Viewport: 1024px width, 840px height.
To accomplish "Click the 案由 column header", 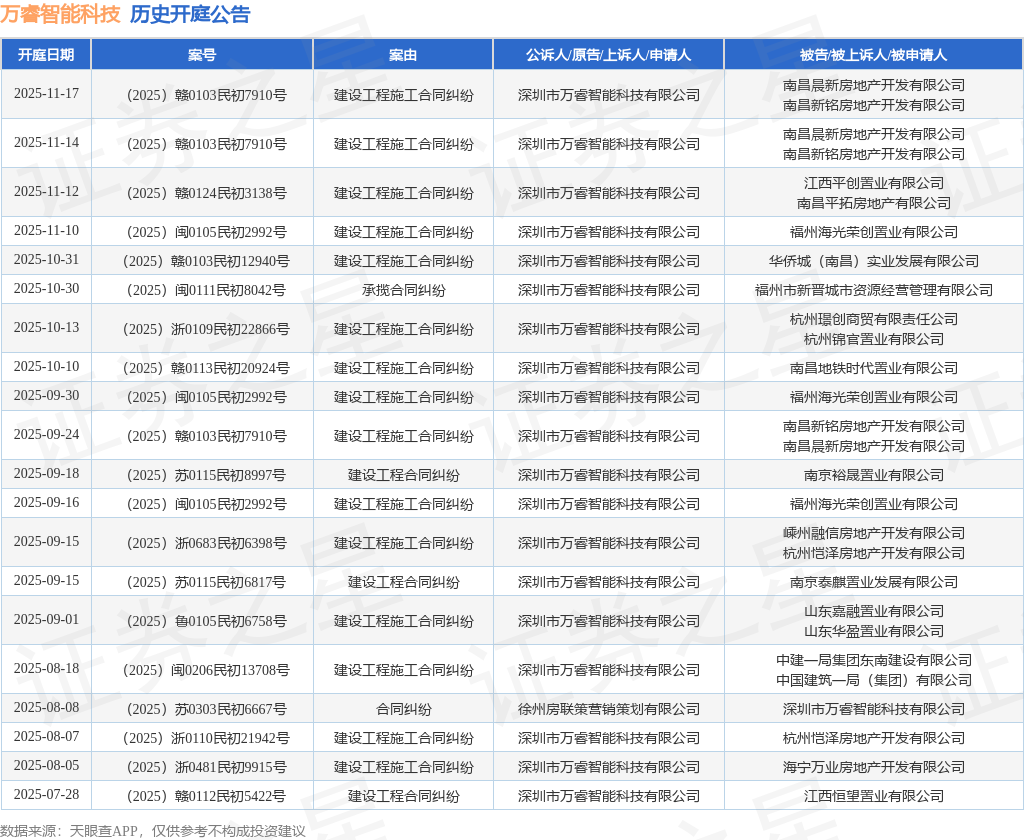I will pos(403,55).
